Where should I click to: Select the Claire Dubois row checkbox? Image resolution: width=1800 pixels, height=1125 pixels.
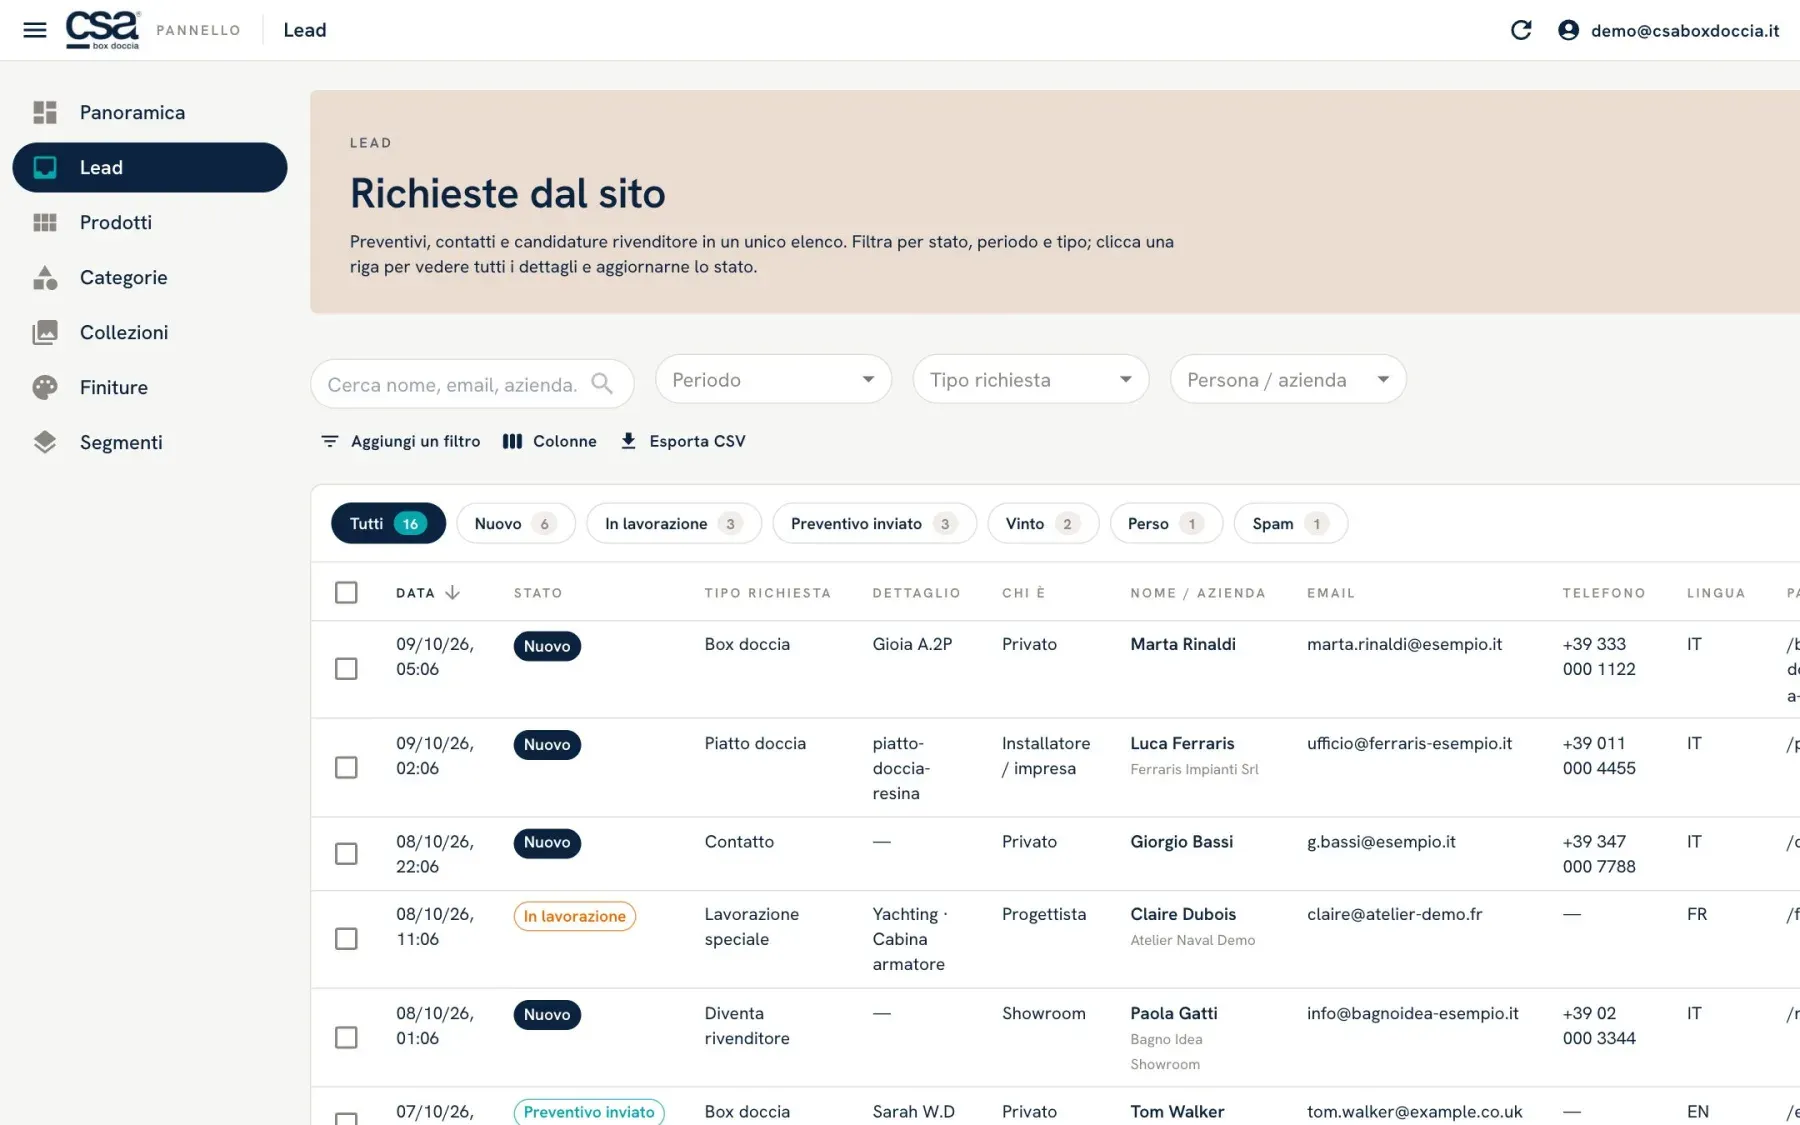346,938
